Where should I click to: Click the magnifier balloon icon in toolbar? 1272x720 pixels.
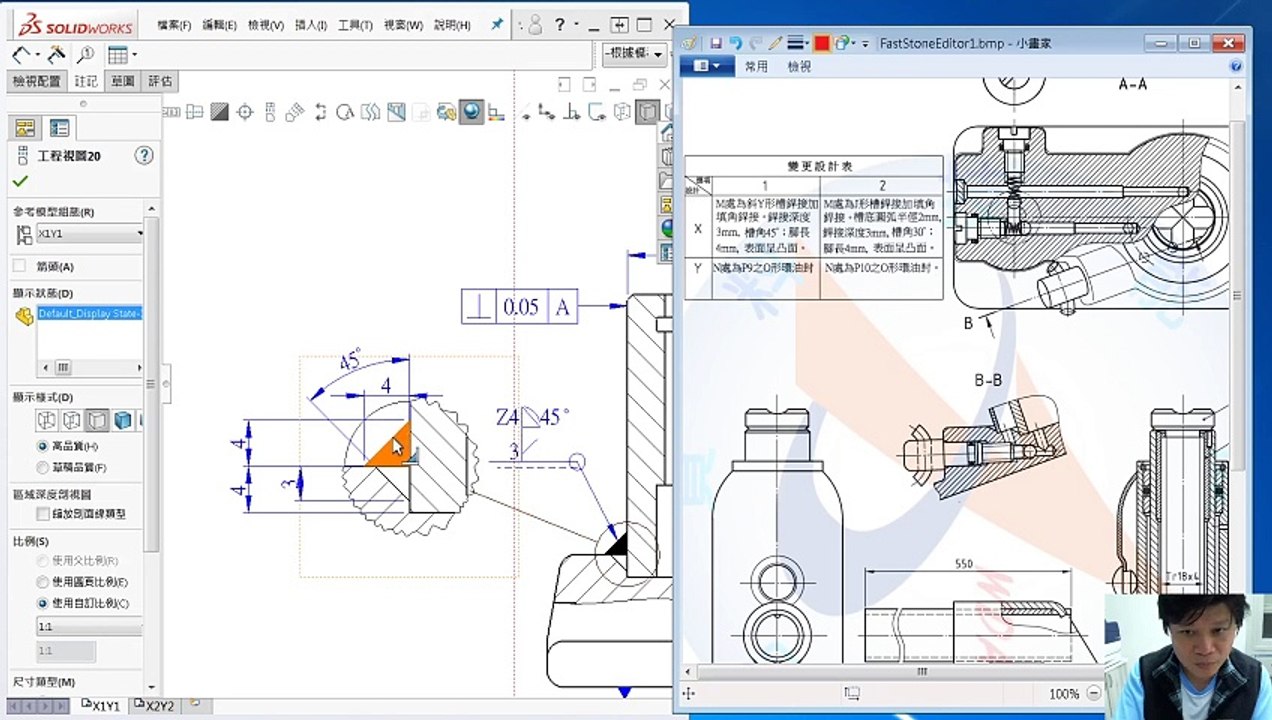(x=86, y=54)
